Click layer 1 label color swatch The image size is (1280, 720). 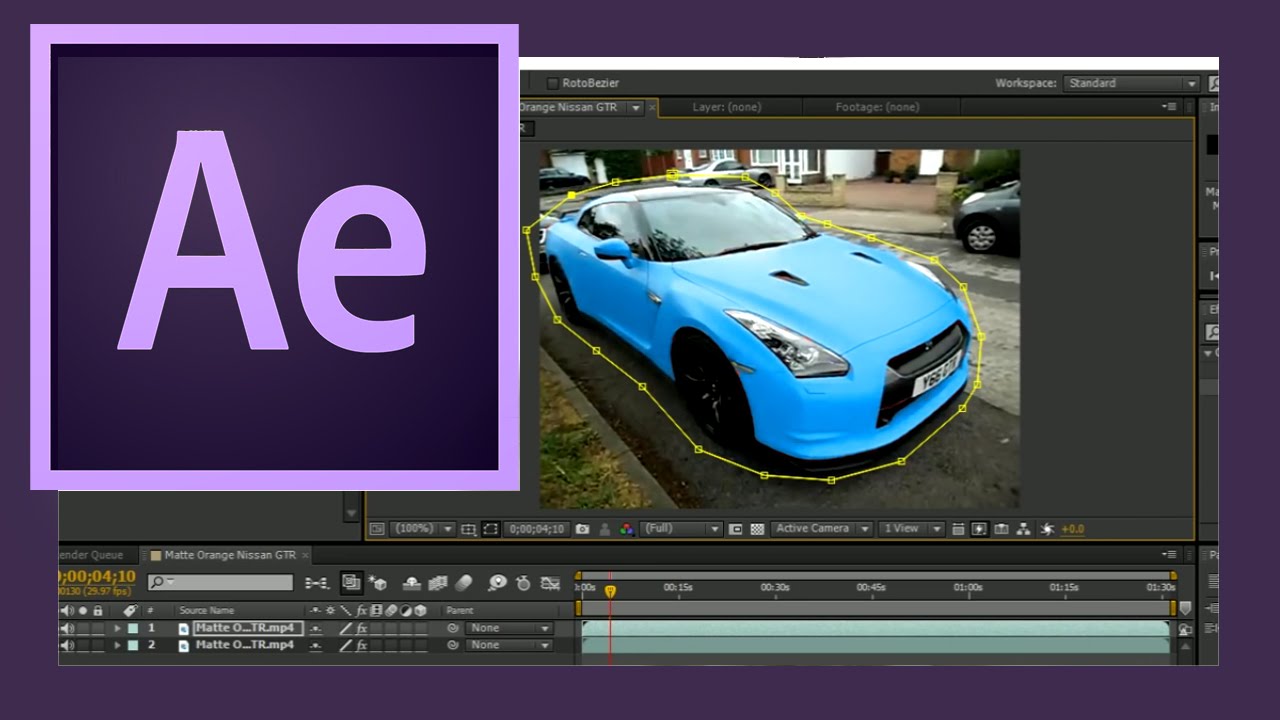[133, 628]
